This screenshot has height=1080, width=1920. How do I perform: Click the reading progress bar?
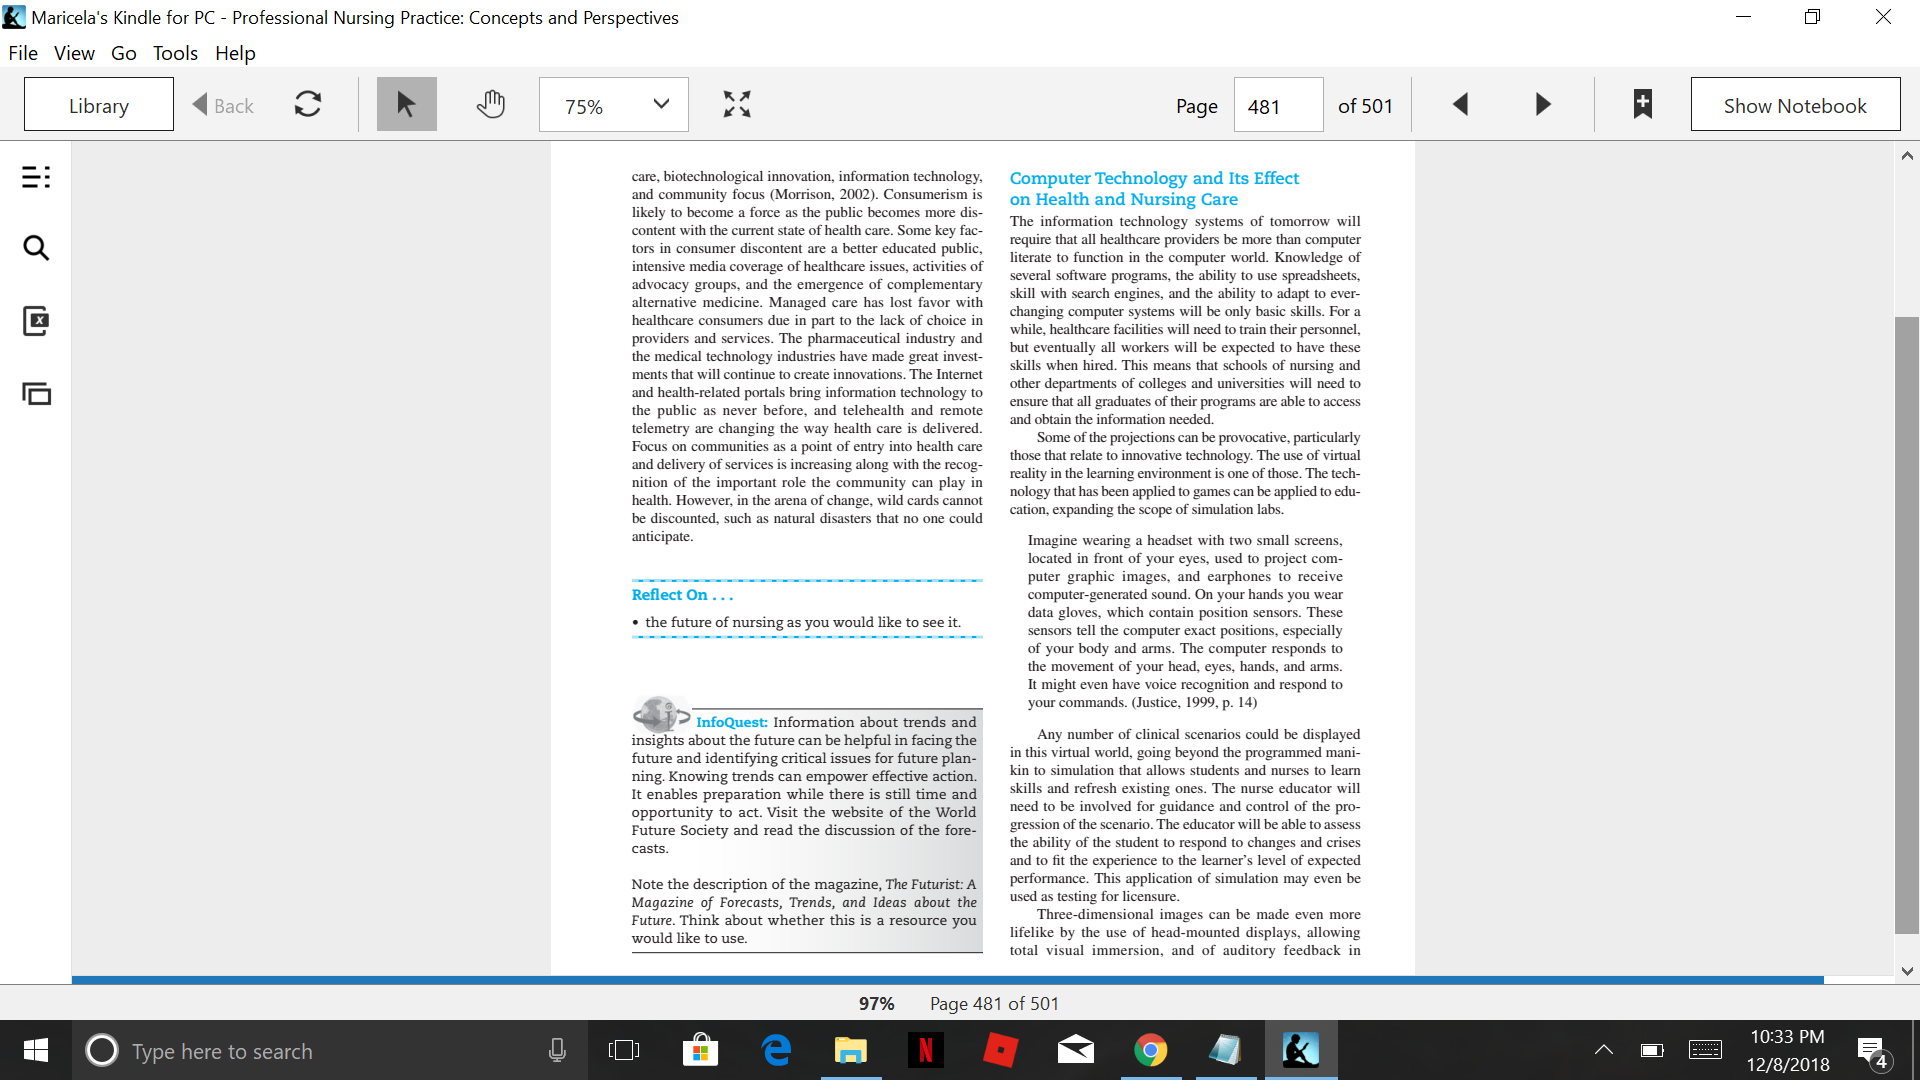point(947,980)
